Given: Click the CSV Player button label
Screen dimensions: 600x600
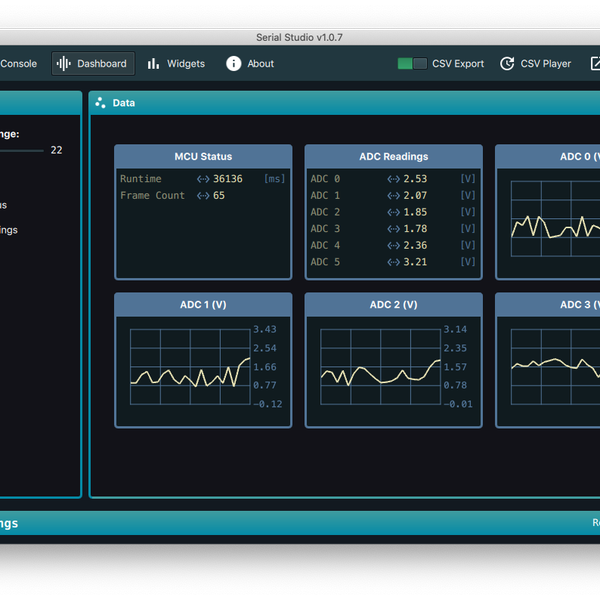Looking at the screenshot, I should tap(546, 64).
